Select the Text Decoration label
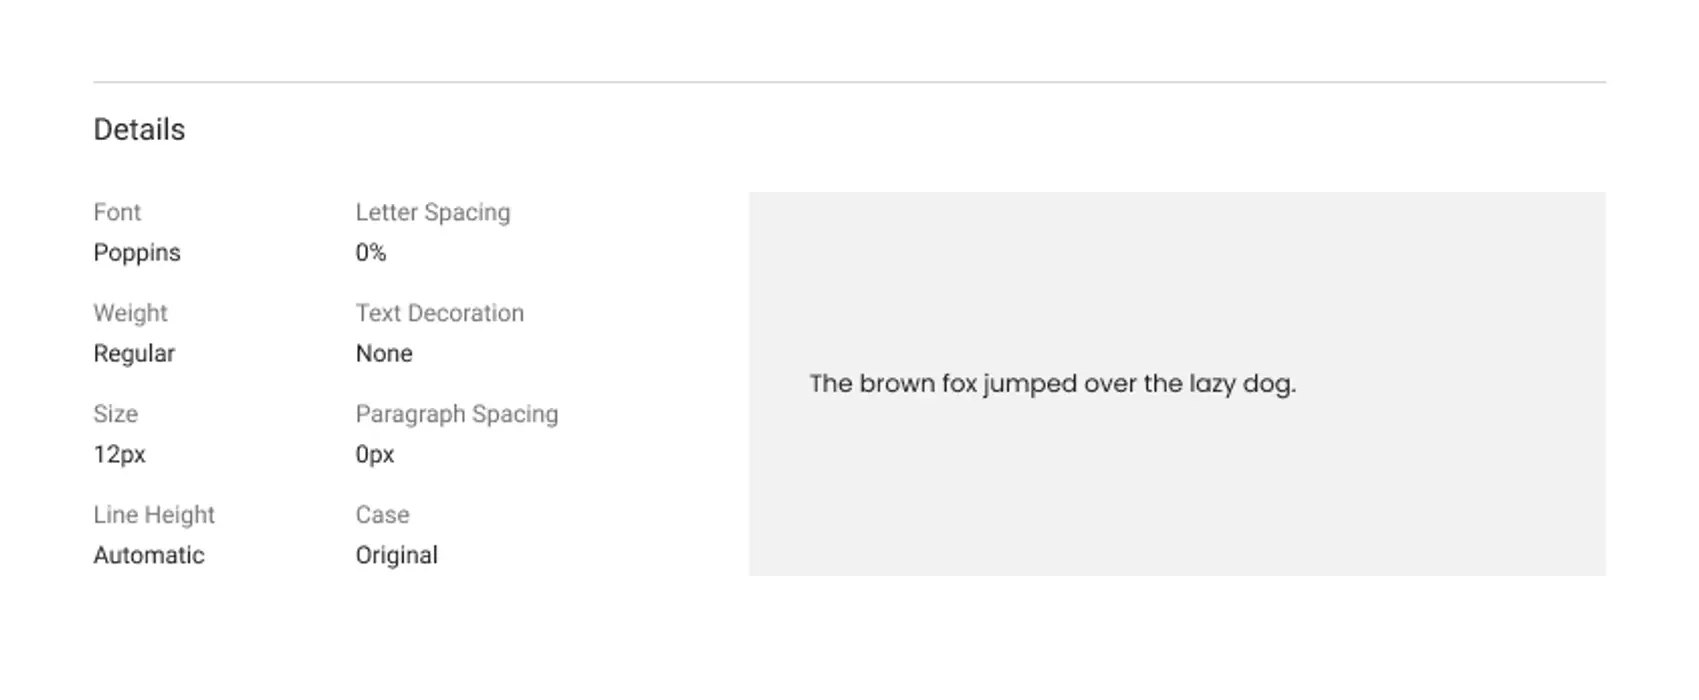The image size is (1699, 700). pos(440,313)
